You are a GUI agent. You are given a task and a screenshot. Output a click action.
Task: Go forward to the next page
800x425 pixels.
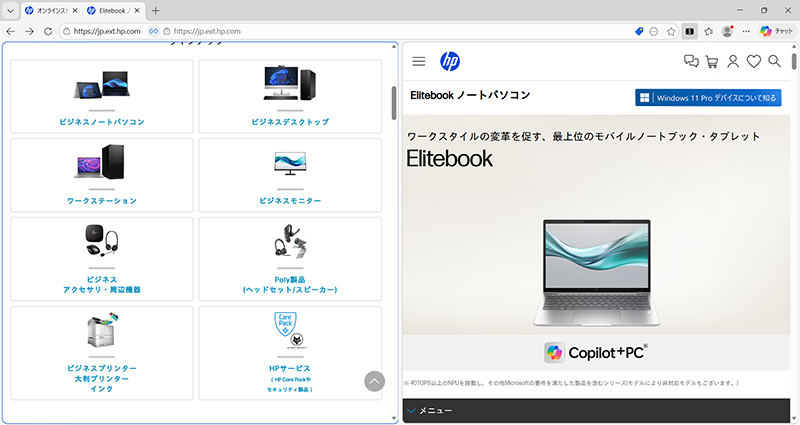(x=30, y=31)
